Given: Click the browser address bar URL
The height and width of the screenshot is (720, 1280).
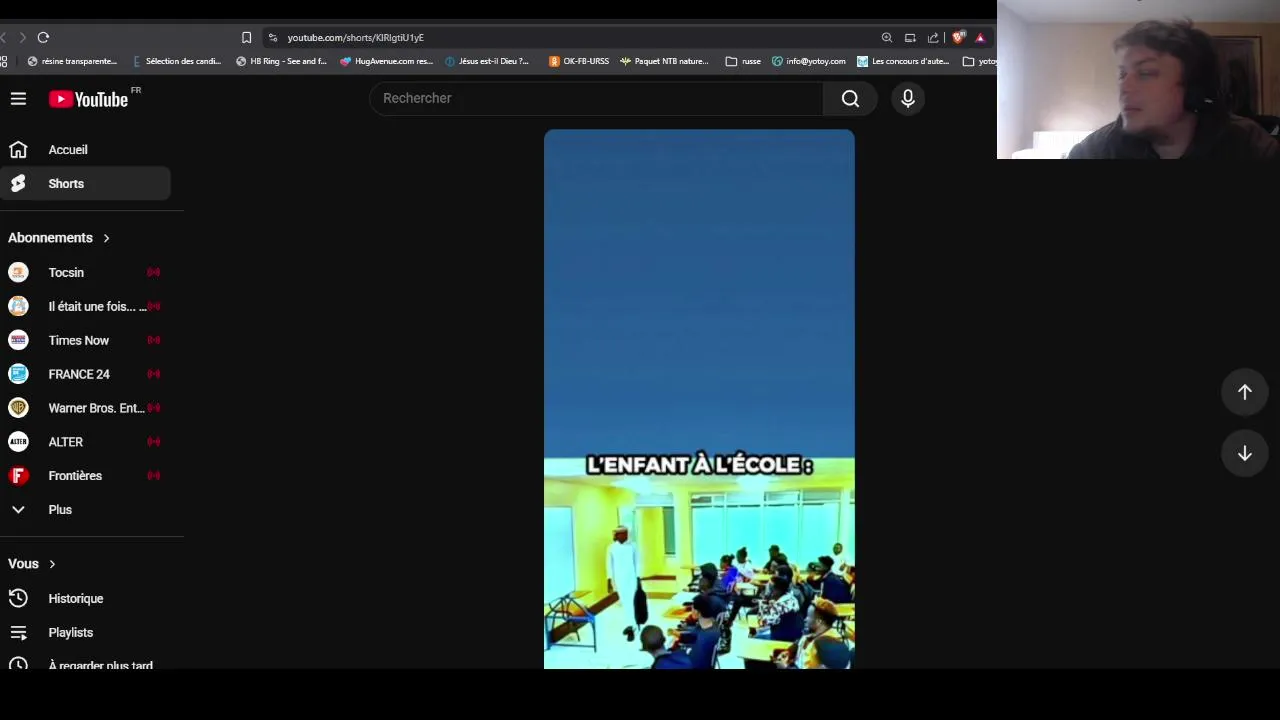Looking at the screenshot, I should coord(355,38).
